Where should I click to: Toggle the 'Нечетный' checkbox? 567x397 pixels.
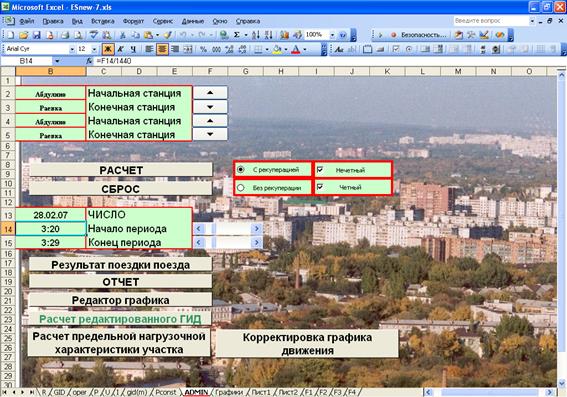320,169
